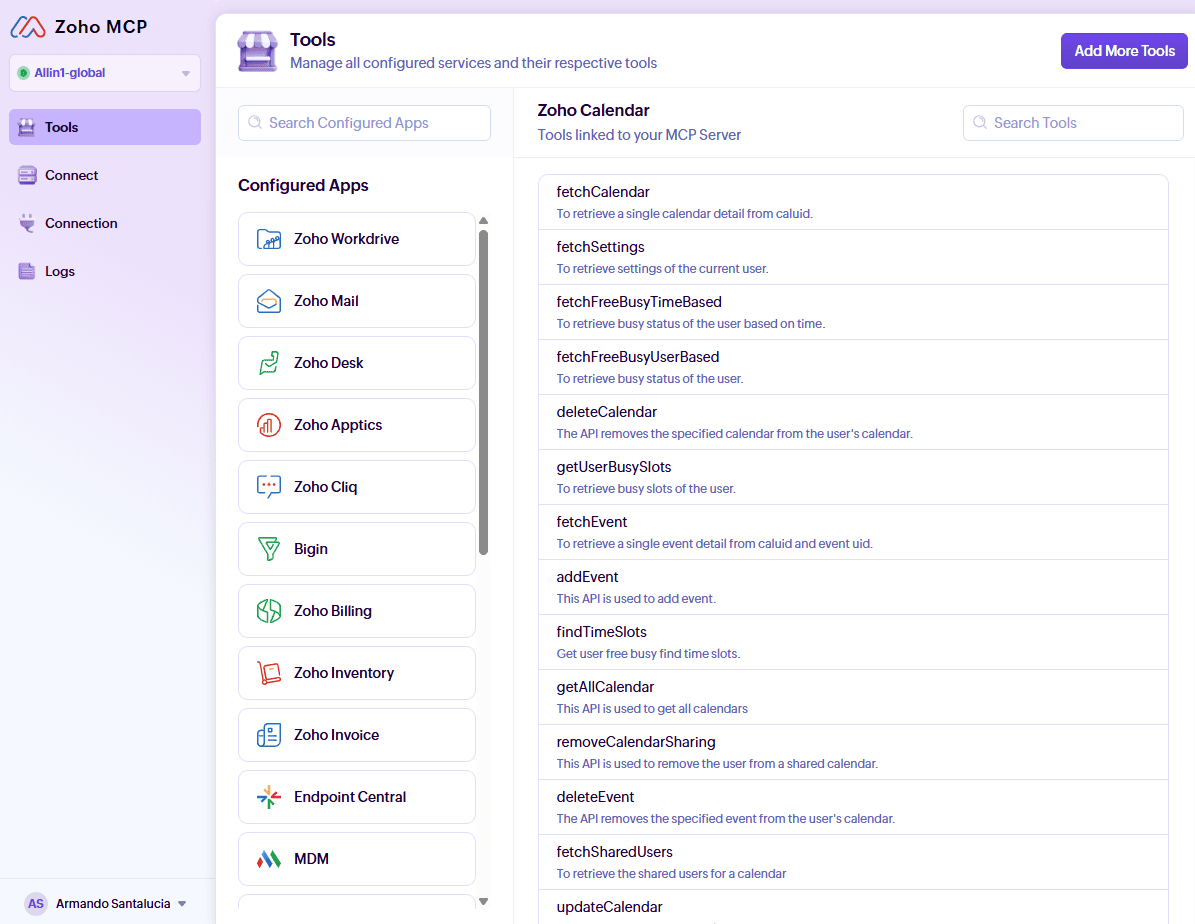
Task: Click the Zoho Billing icon
Action: point(269,611)
